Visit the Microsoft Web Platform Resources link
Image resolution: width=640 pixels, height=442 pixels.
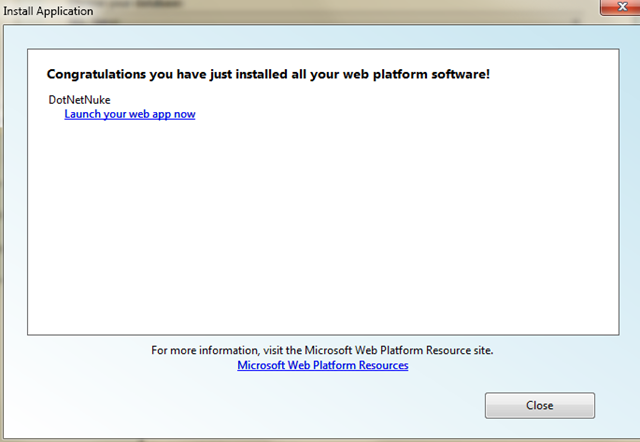click(322, 366)
